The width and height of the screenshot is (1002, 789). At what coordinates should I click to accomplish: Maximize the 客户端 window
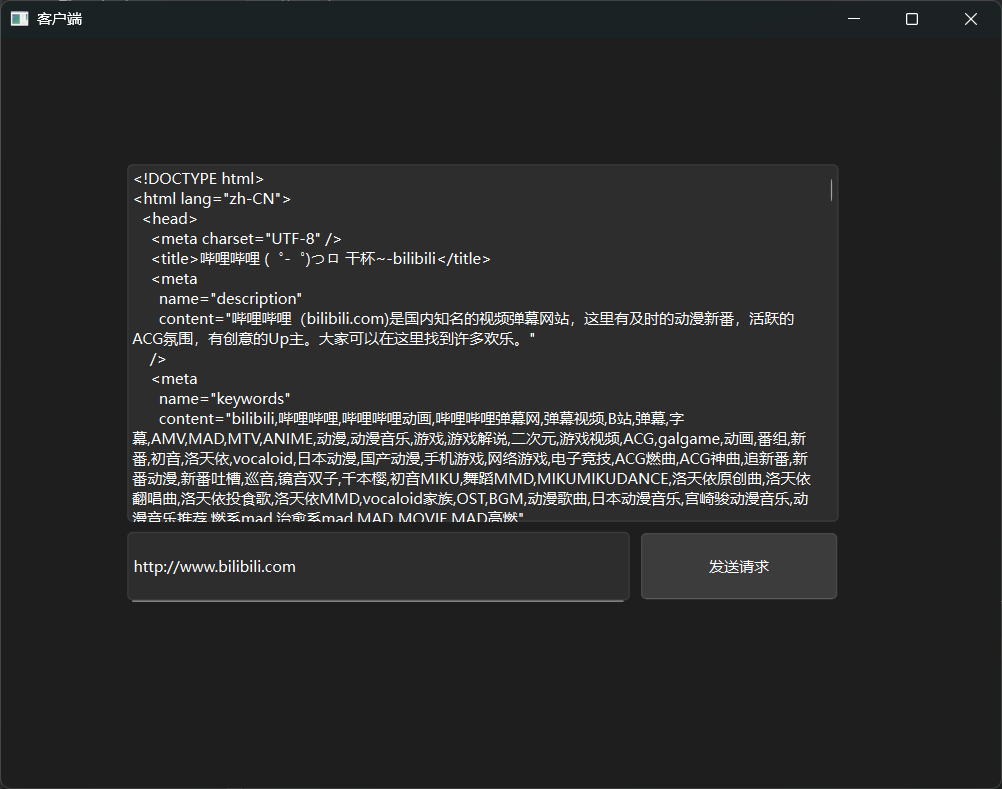pos(912,19)
